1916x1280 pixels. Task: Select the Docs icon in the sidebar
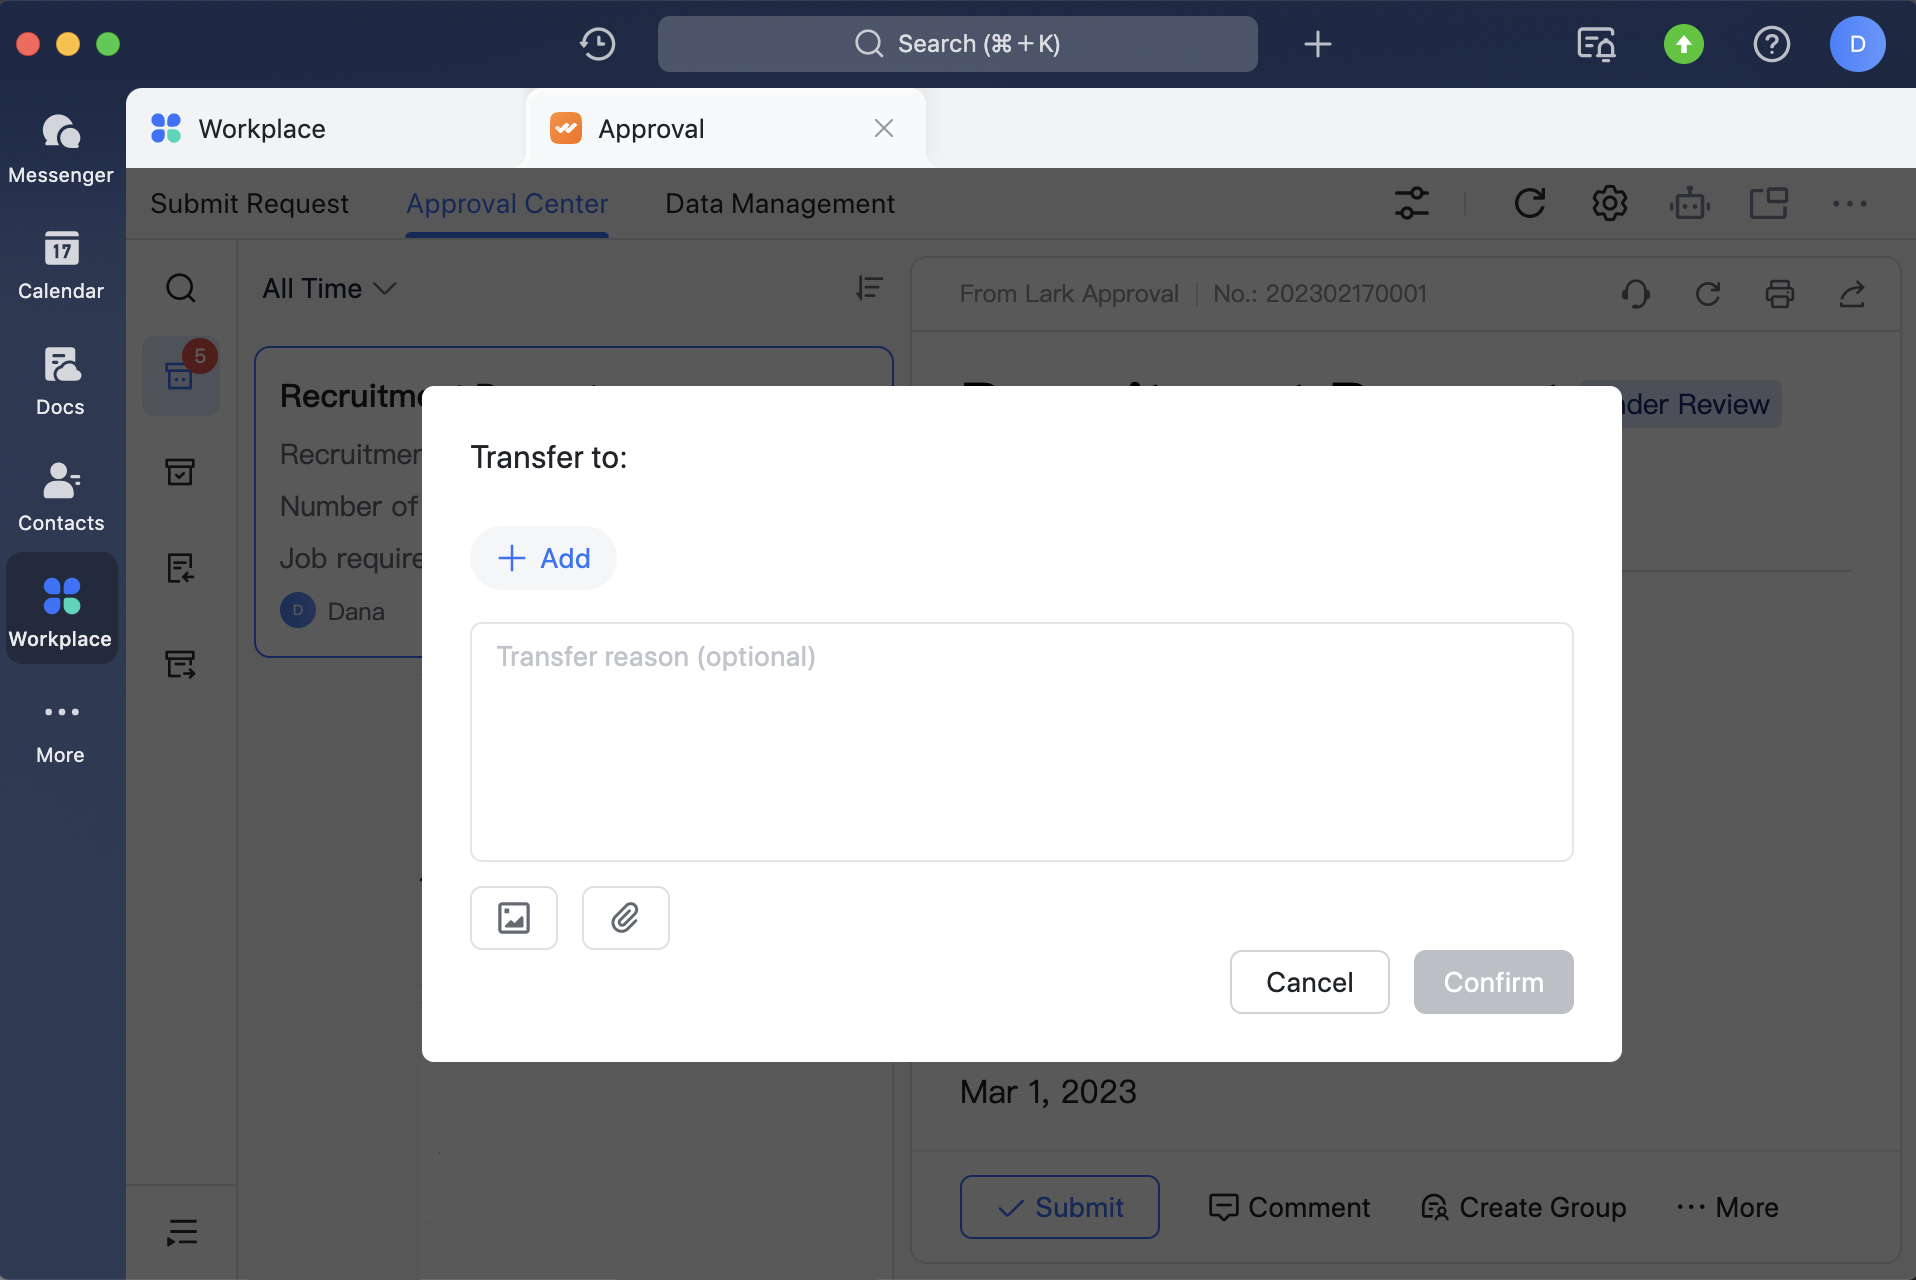60,380
